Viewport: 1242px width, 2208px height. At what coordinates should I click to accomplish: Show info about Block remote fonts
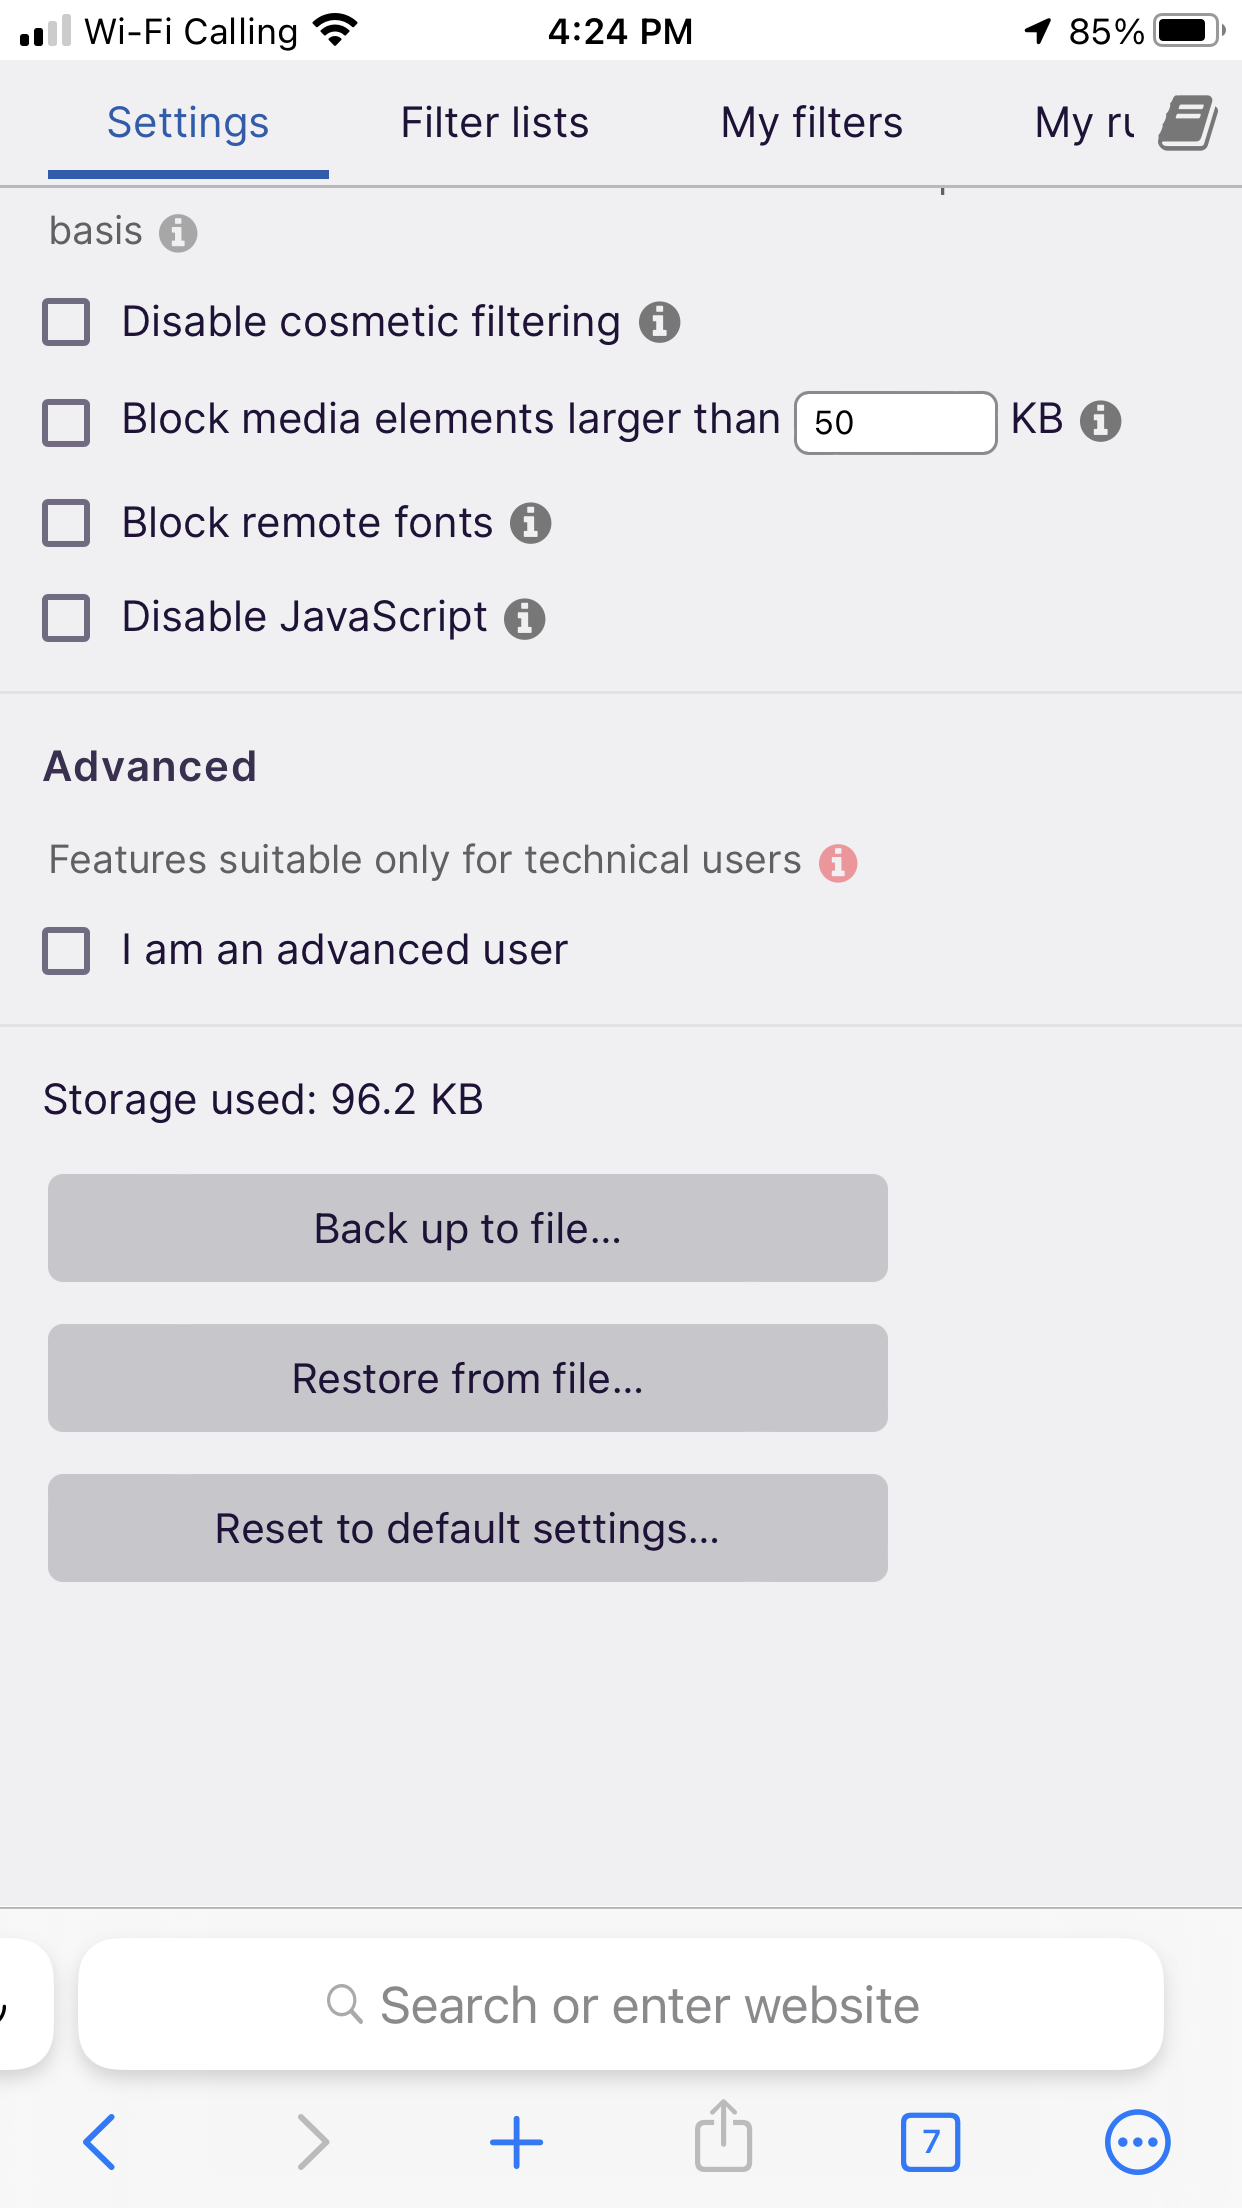click(x=531, y=522)
